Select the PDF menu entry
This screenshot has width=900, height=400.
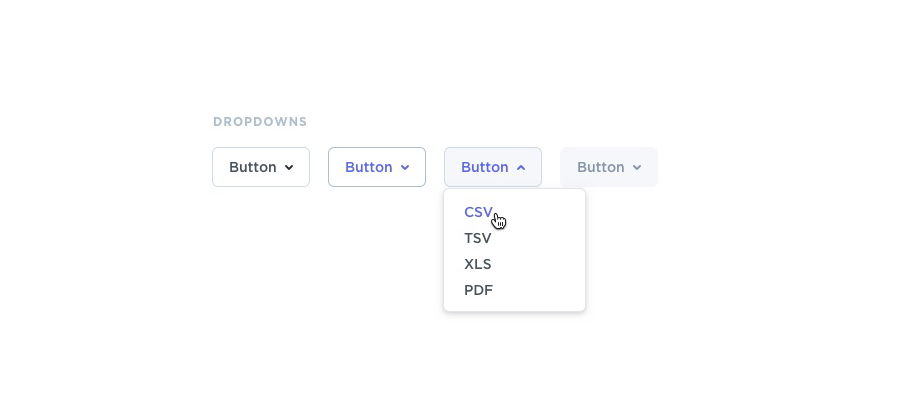(x=478, y=290)
